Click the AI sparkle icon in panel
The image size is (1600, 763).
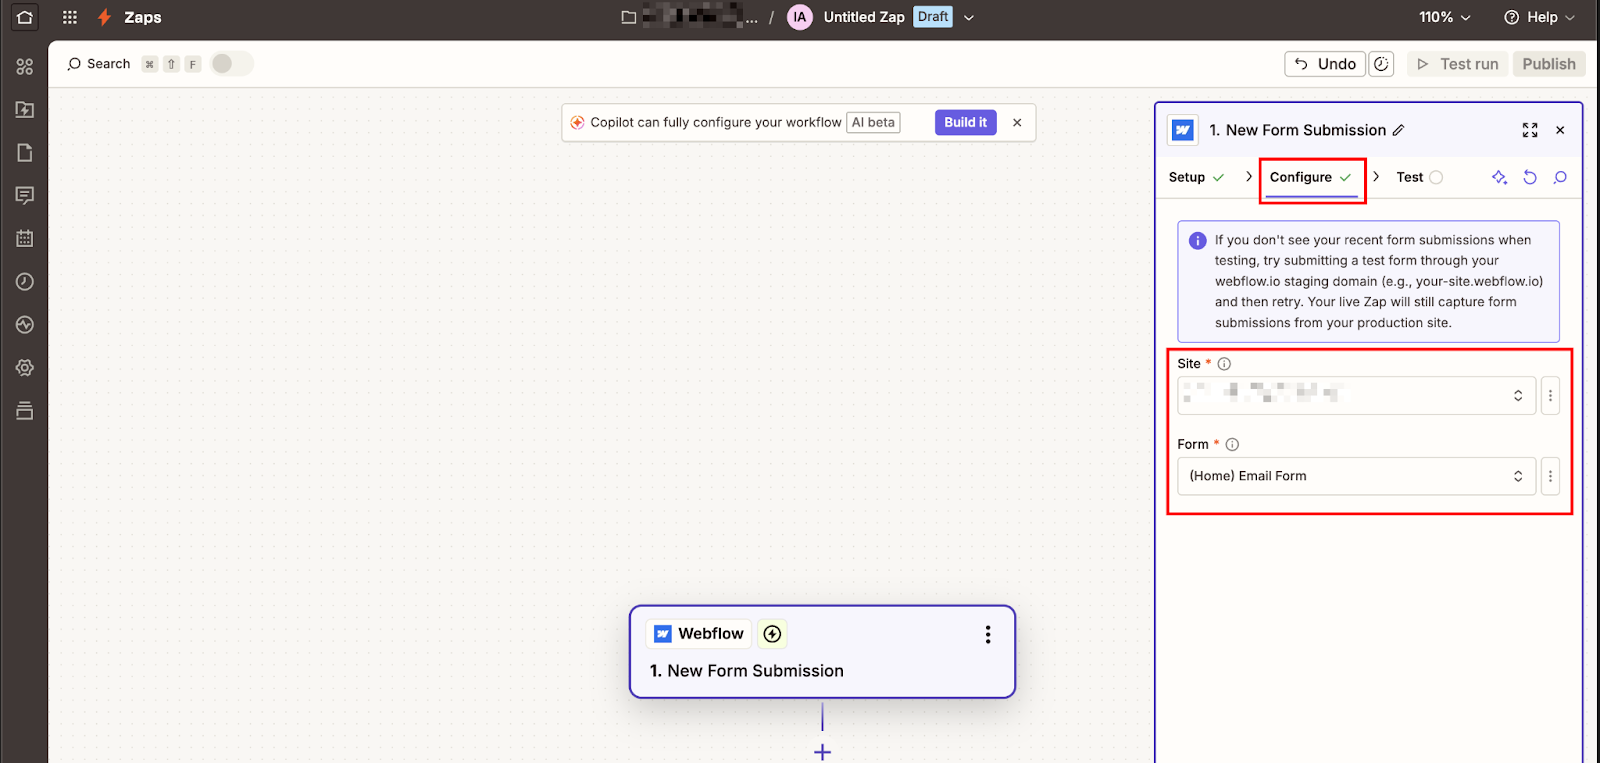coord(1499,177)
